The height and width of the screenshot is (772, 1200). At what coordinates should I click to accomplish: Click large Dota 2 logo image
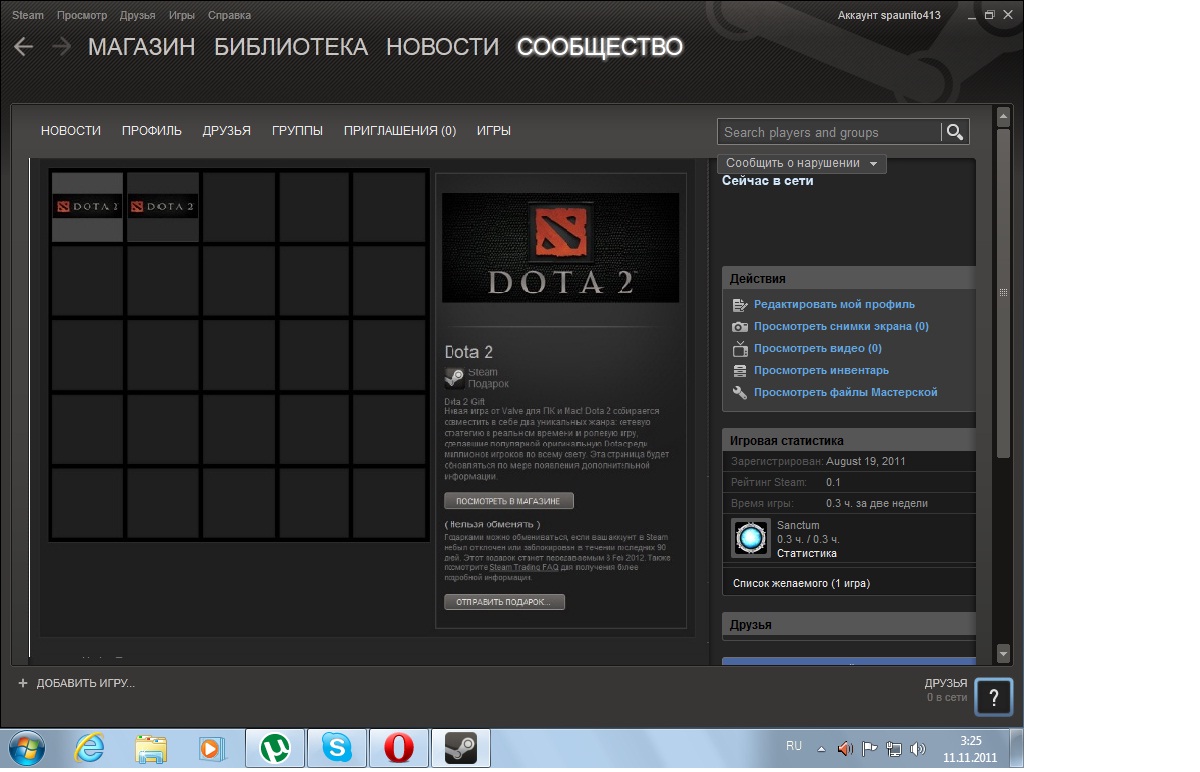(560, 247)
